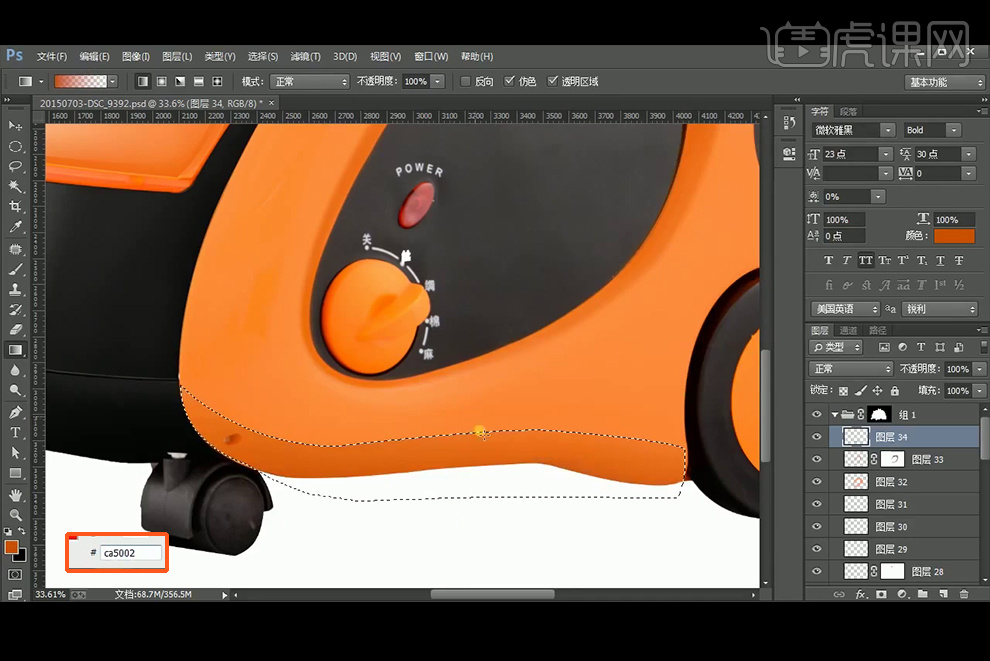Click the delete layer trash icon
990x661 pixels.
[x=964, y=594]
